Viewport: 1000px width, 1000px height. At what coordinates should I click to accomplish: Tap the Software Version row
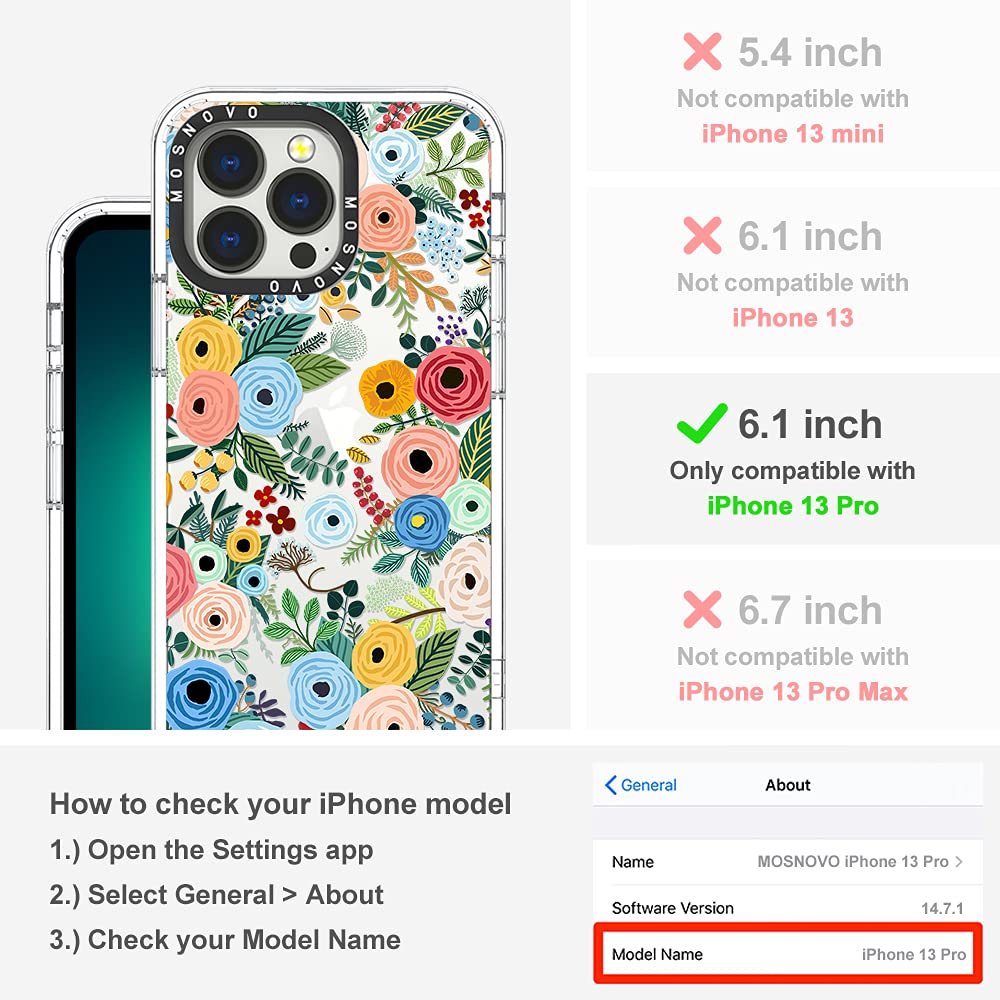point(788,908)
